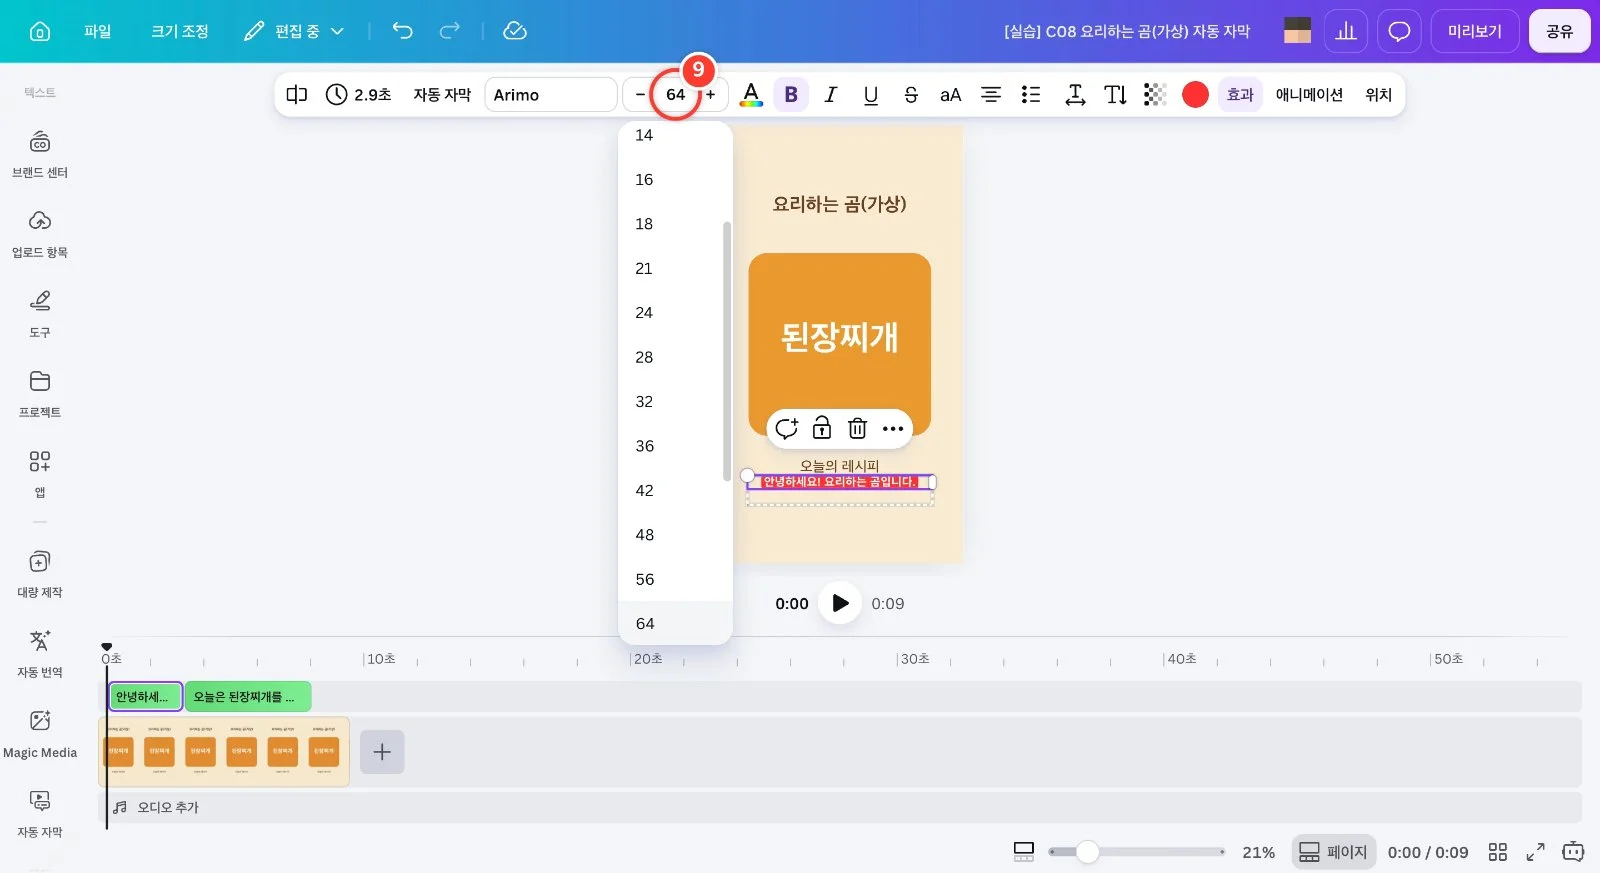
Task: Click the timeline zoom slider handle
Action: coord(1087,852)
